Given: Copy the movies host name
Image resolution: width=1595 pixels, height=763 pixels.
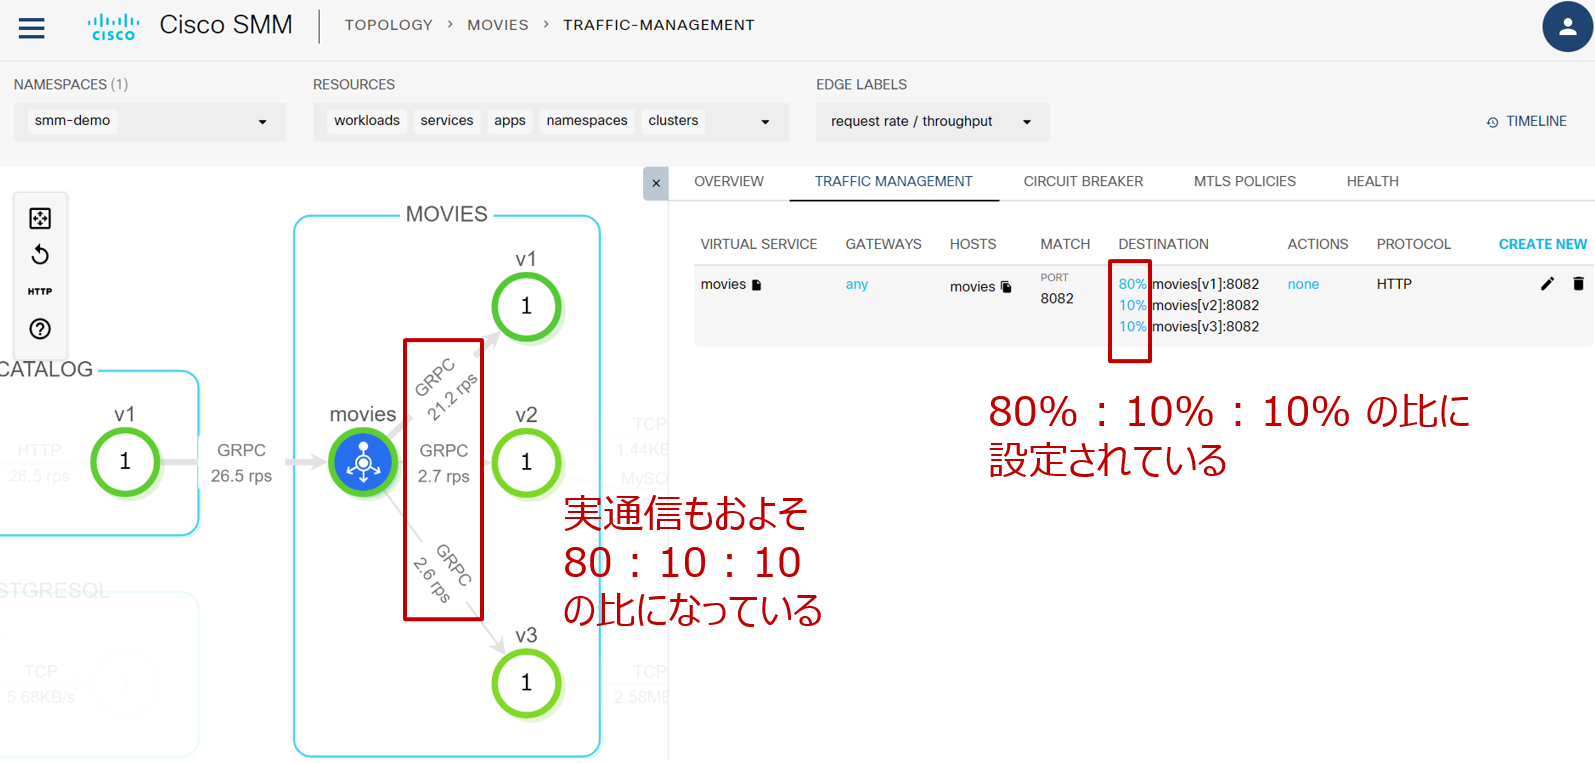Looking at the screenshot, I should tap(1006, 287).
